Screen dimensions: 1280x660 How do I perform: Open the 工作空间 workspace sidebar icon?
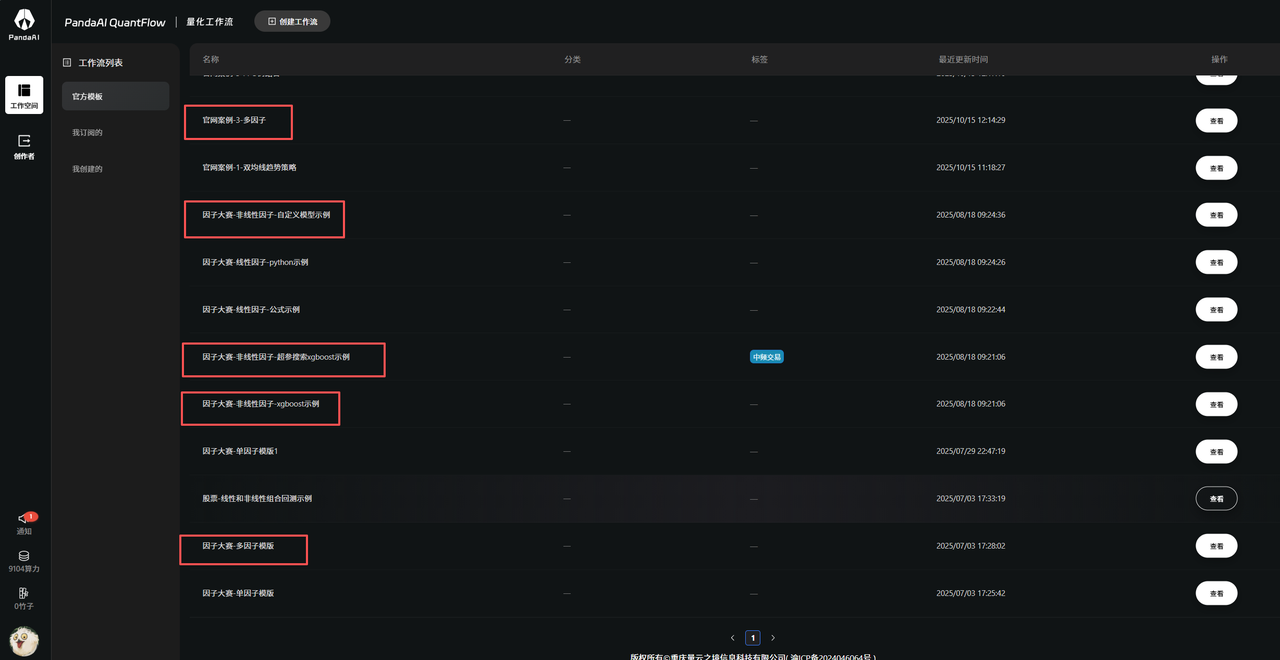pos(24,94)
